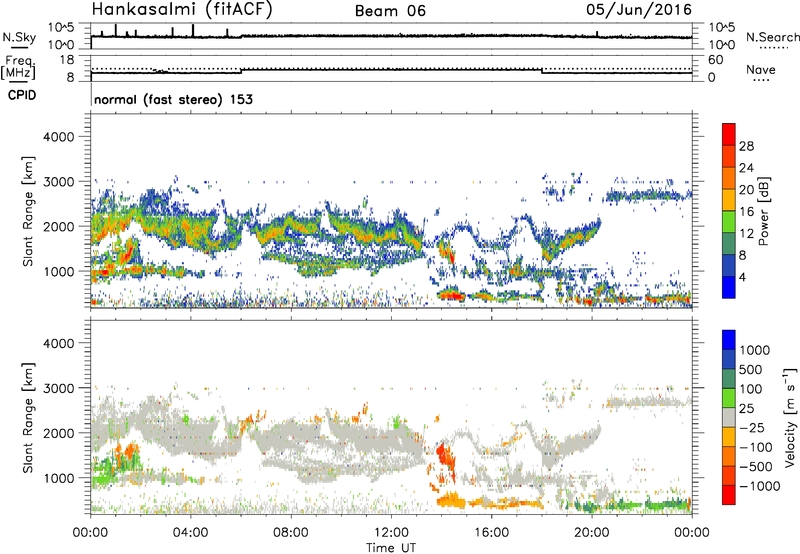
Task: Click the gray segment of velocity colorbar
Action: pyautogui.click(x=729, y=418)
